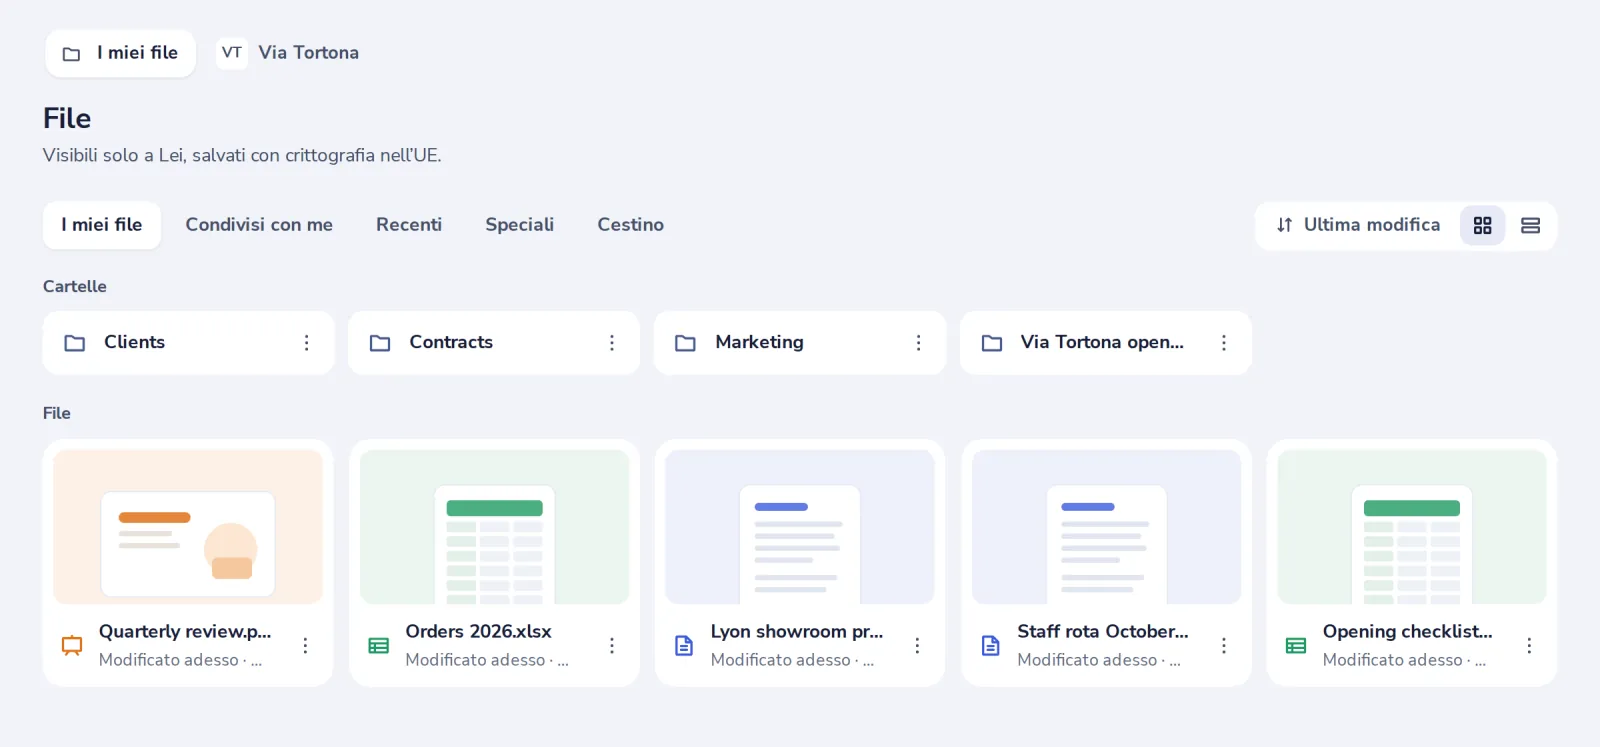Image resolution: width=1600 pixels, height=747 pixels.
Task: Click the file name Lyon showroom pr...
Action: pos(797,632)
